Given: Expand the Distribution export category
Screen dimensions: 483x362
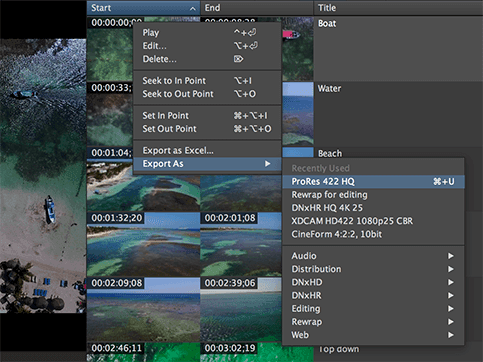Looking at the screenshot, I should coord(373,269).
